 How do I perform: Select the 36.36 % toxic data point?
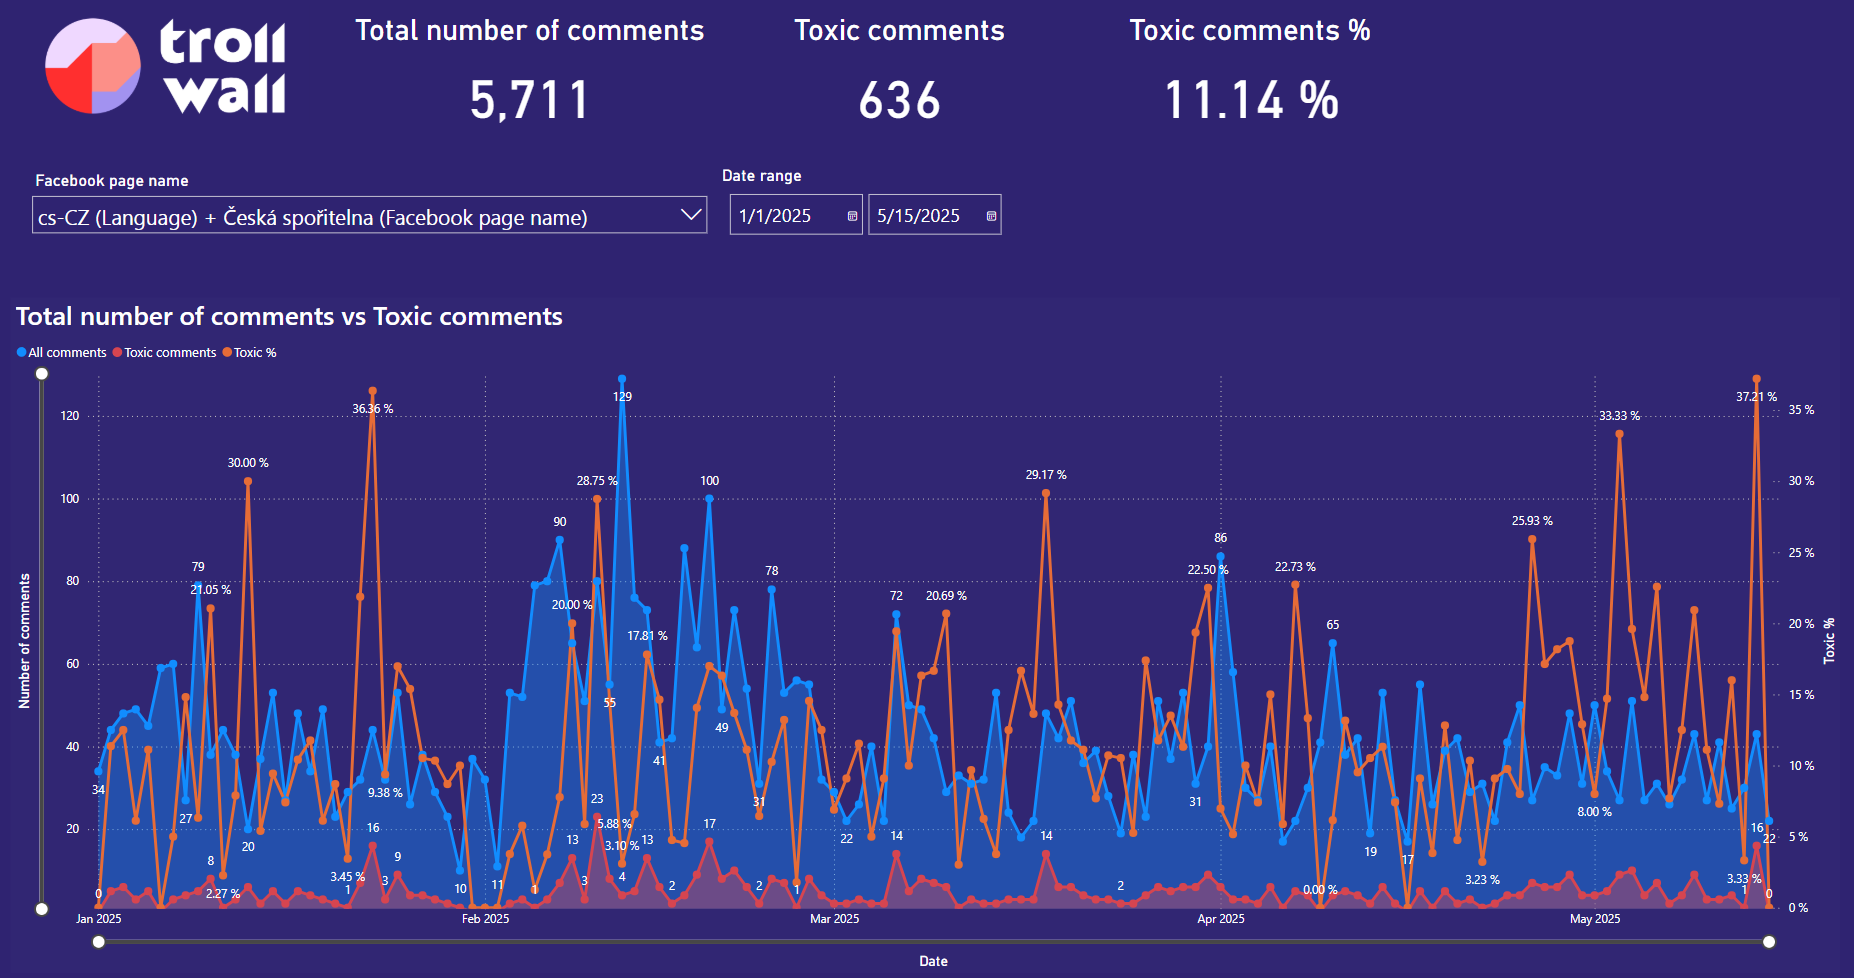coord(373,392)
